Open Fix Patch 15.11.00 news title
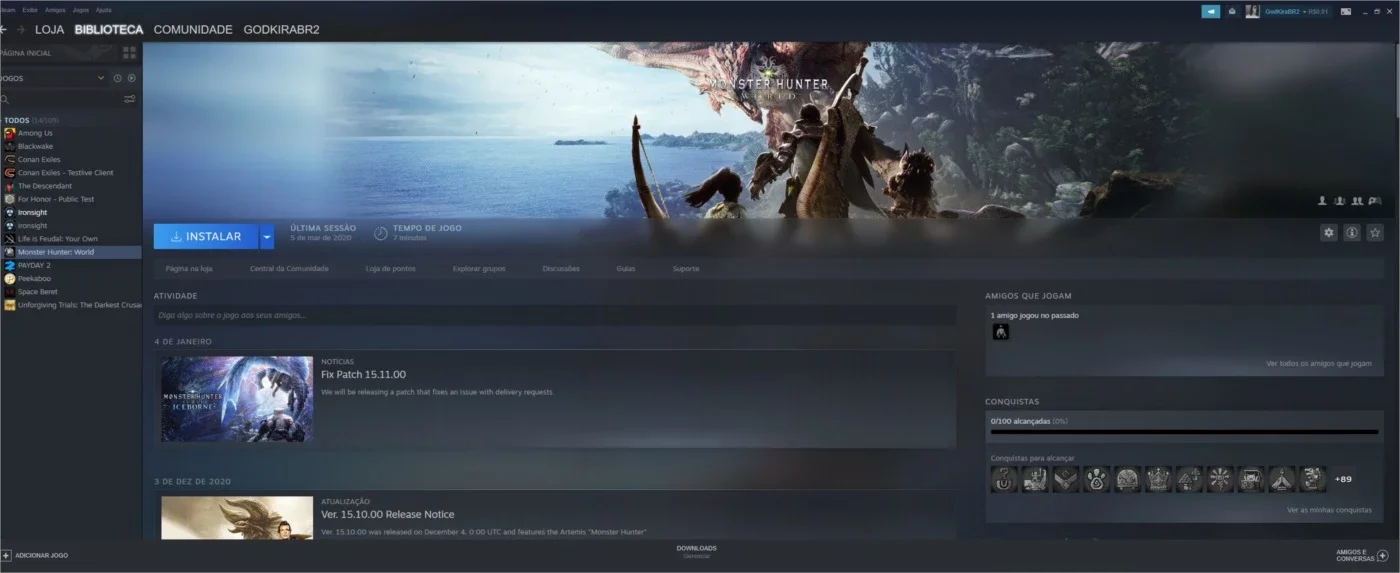 tap(363, 374)
